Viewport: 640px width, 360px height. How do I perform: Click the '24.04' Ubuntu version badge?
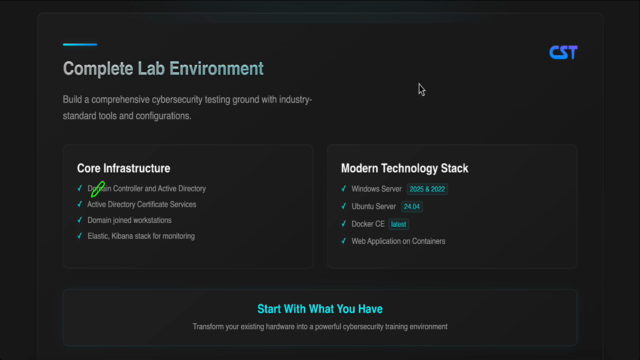tap(411, 207)
